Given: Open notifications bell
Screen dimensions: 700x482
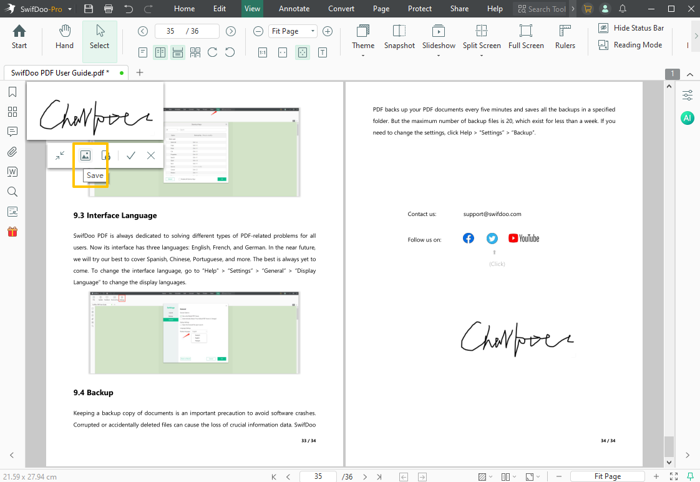Looking at the screenshot, I should [622, 8].
